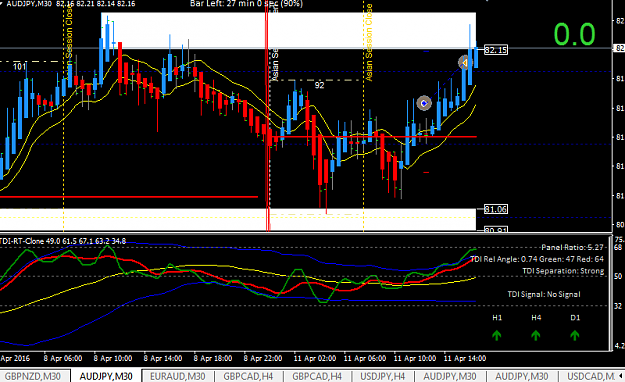Click the H1 timeframe label
625x382 pixels.
click(x=497, y=318)
